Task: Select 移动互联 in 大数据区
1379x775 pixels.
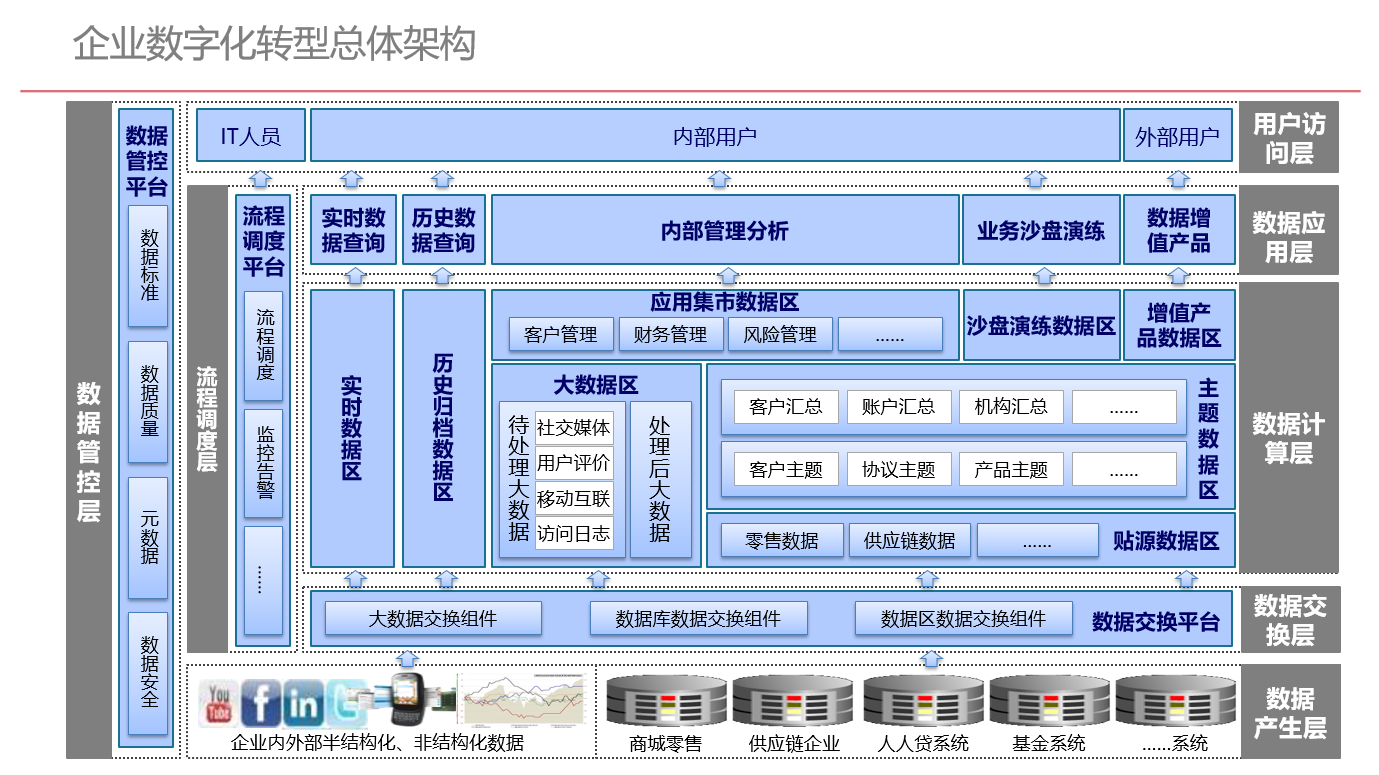Action: (x=574, y=498)
